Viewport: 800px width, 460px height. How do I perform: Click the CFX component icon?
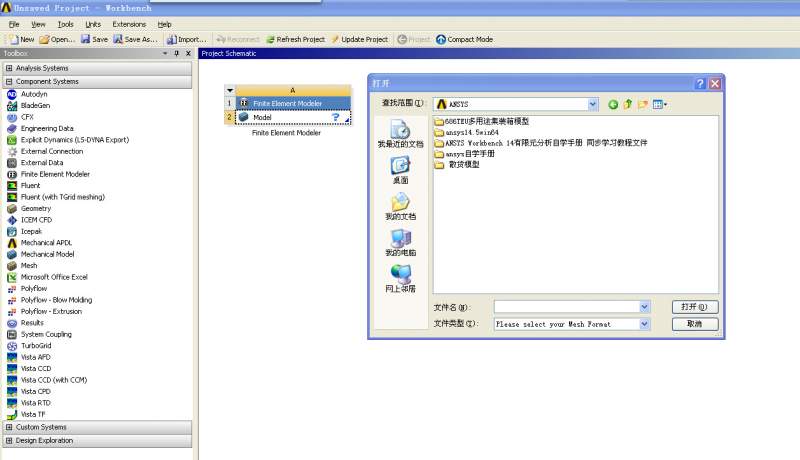point(12,117)
